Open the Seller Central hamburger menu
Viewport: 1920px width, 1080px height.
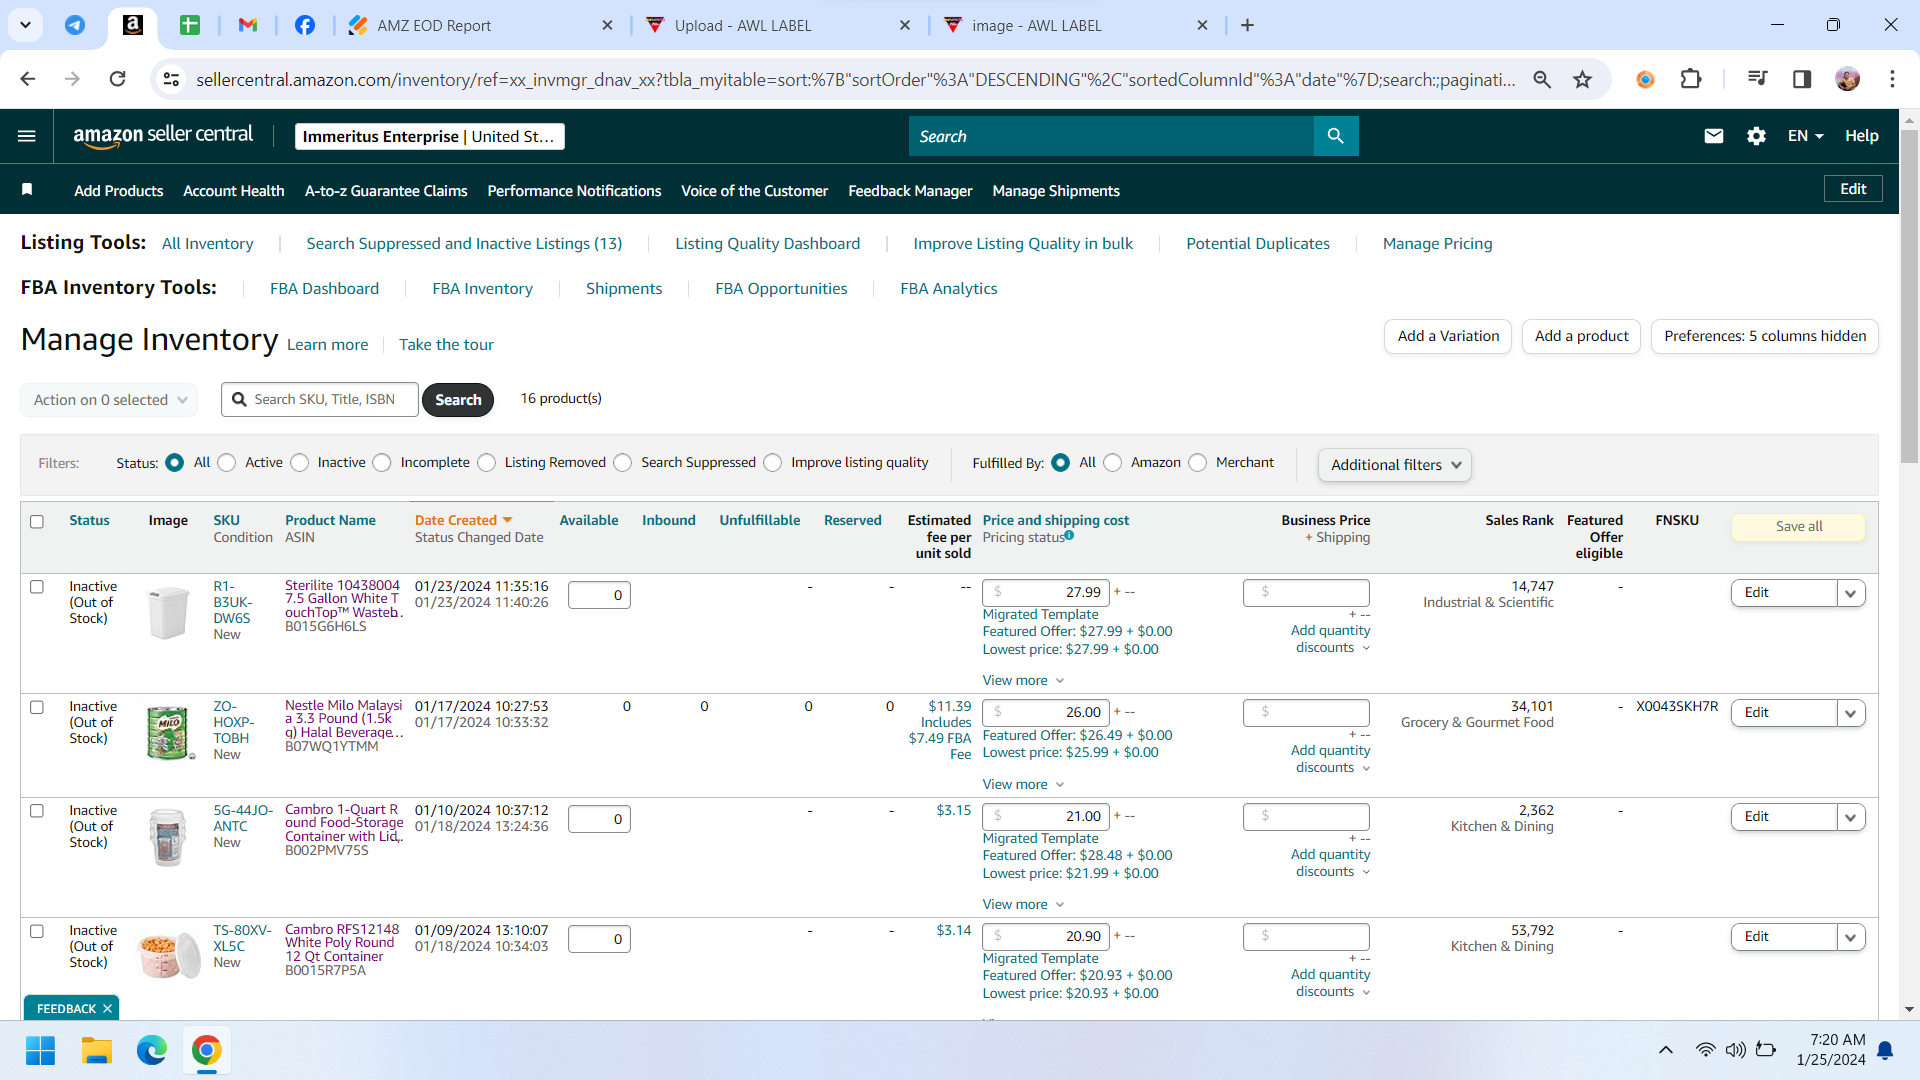[x=27, y=136]
